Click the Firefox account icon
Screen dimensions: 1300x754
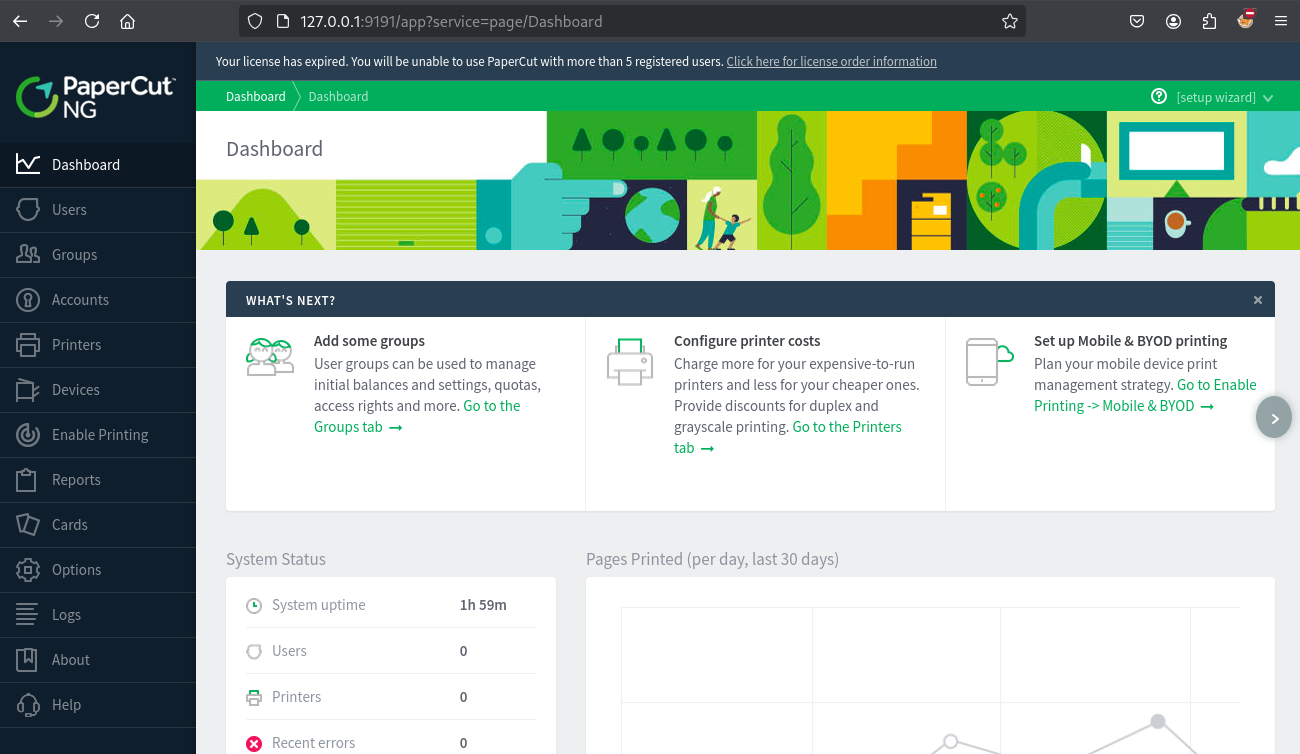coord(1173,21)
